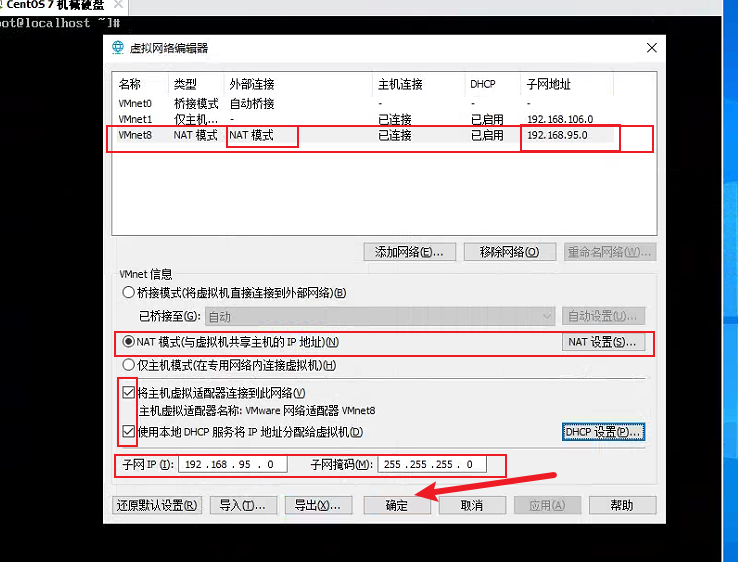Select NAT 模式 radio button
Image resolution: width=738 pixels, height=562 pixels.
click(128, 342)
